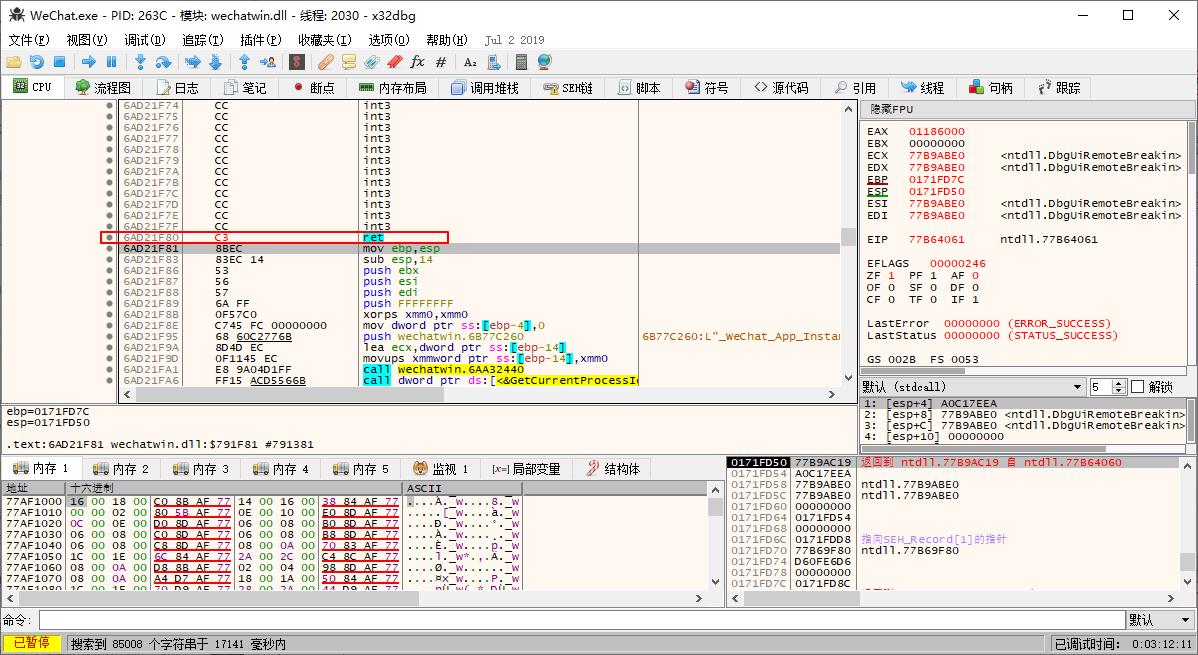Open the 默认 dropdown beside command bar
Image resolution: width=1198 pixels, height=655 pixels.
coord(1160,620)
